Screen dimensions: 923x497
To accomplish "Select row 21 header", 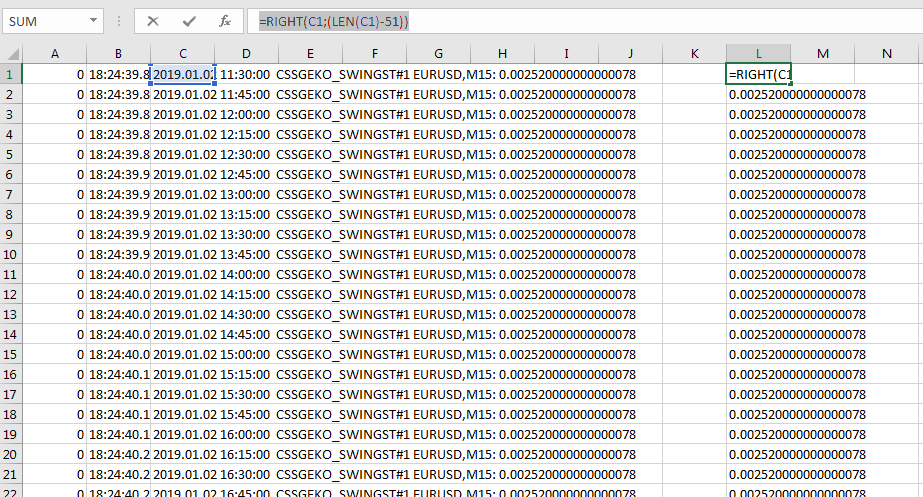I will click(x=11, y=475).
